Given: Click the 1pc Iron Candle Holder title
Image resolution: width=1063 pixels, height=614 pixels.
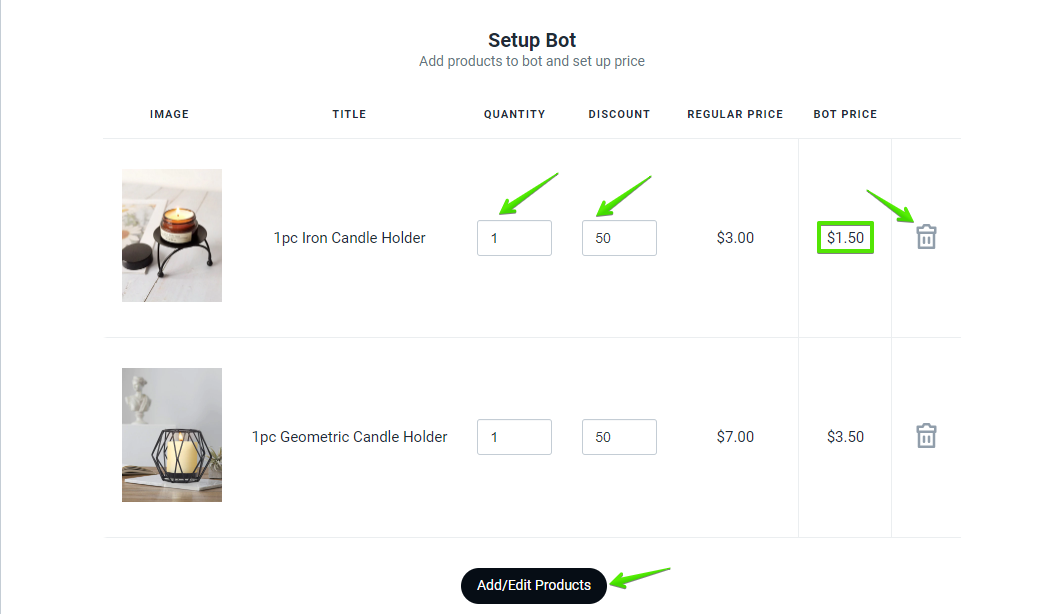Looking at the screenshot, I should (x=350, y=238).
